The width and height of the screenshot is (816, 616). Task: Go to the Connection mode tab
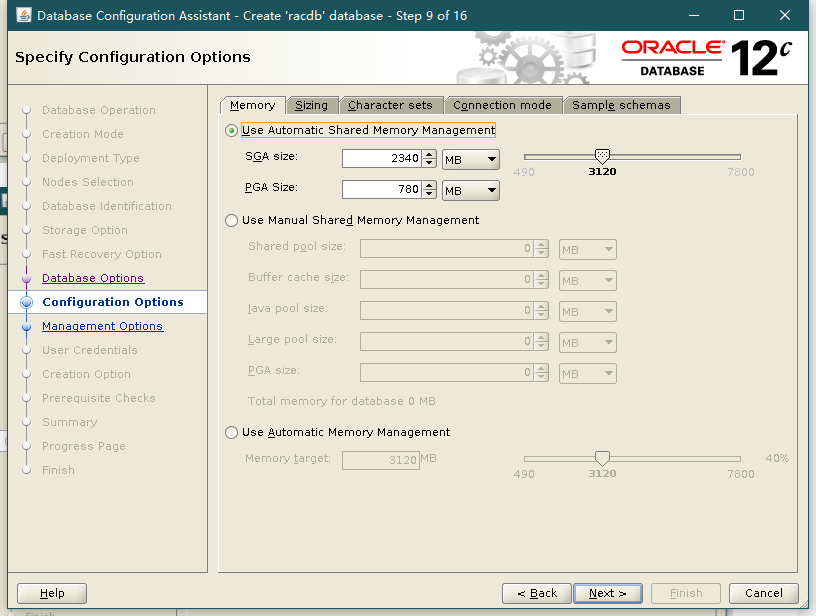(502, 105)
